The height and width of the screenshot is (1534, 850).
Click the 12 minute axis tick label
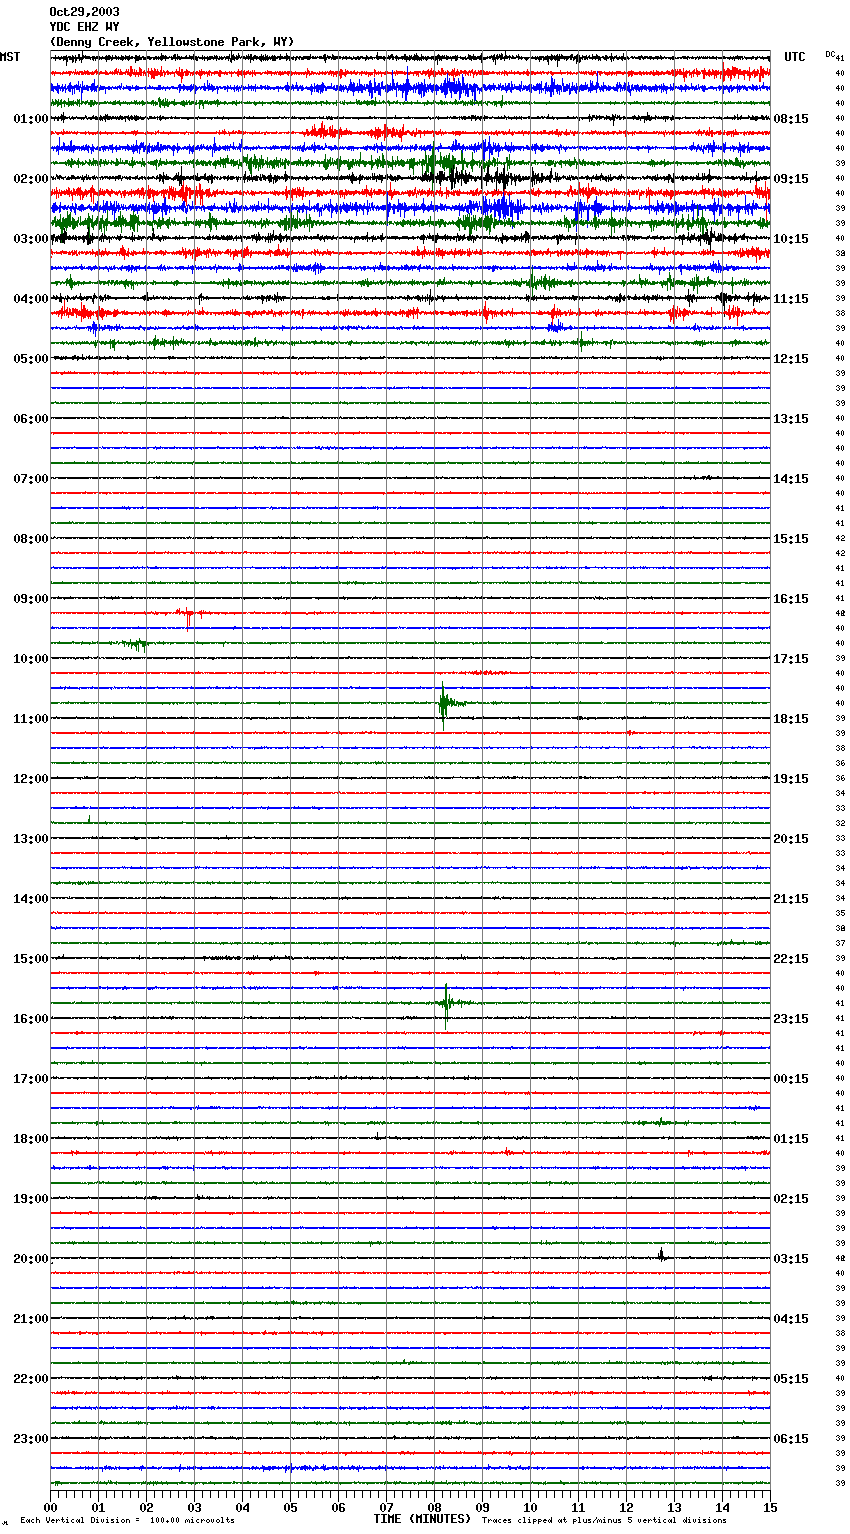[x=626, y=1507]
